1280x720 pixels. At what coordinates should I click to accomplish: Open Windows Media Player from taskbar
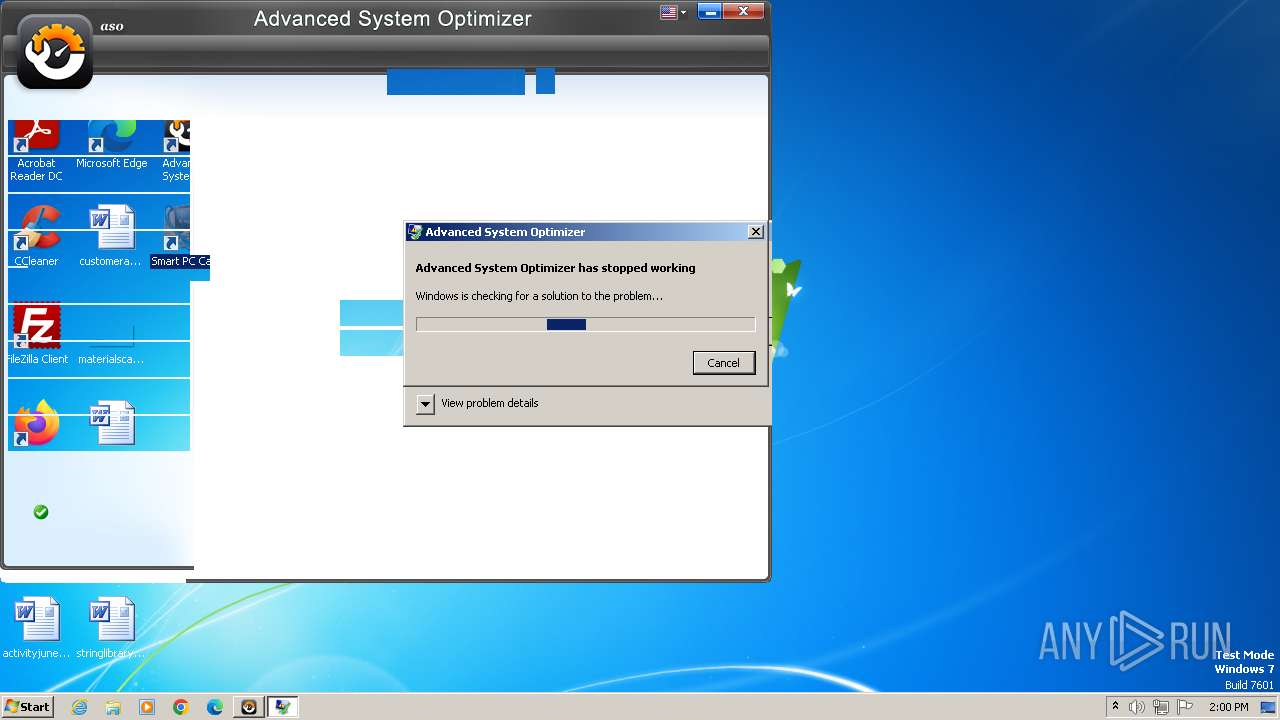pos(147,707)
